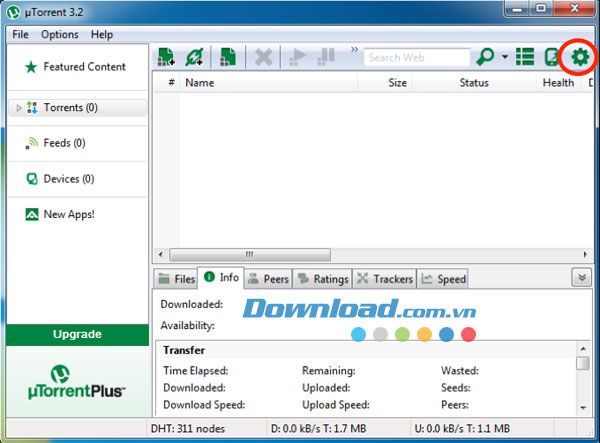
Task: Sort by the # column header
Action: (x=171, y=82)
